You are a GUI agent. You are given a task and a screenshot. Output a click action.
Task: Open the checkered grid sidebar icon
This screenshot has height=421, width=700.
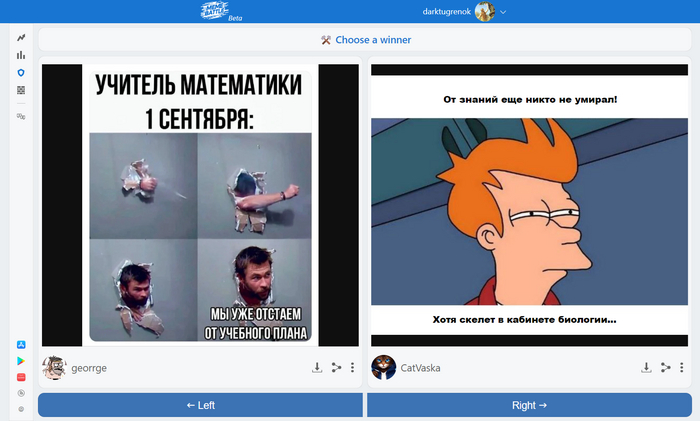[x=21, y=90]
